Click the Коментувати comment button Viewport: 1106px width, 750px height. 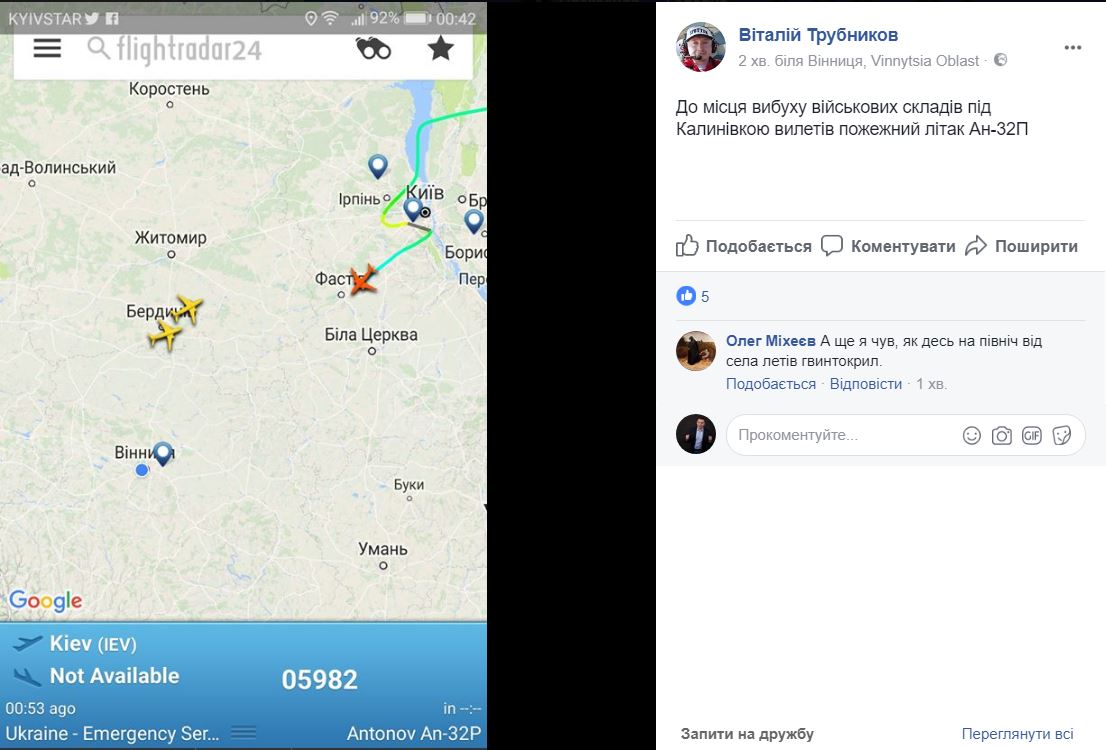click(x=888, y=246)
